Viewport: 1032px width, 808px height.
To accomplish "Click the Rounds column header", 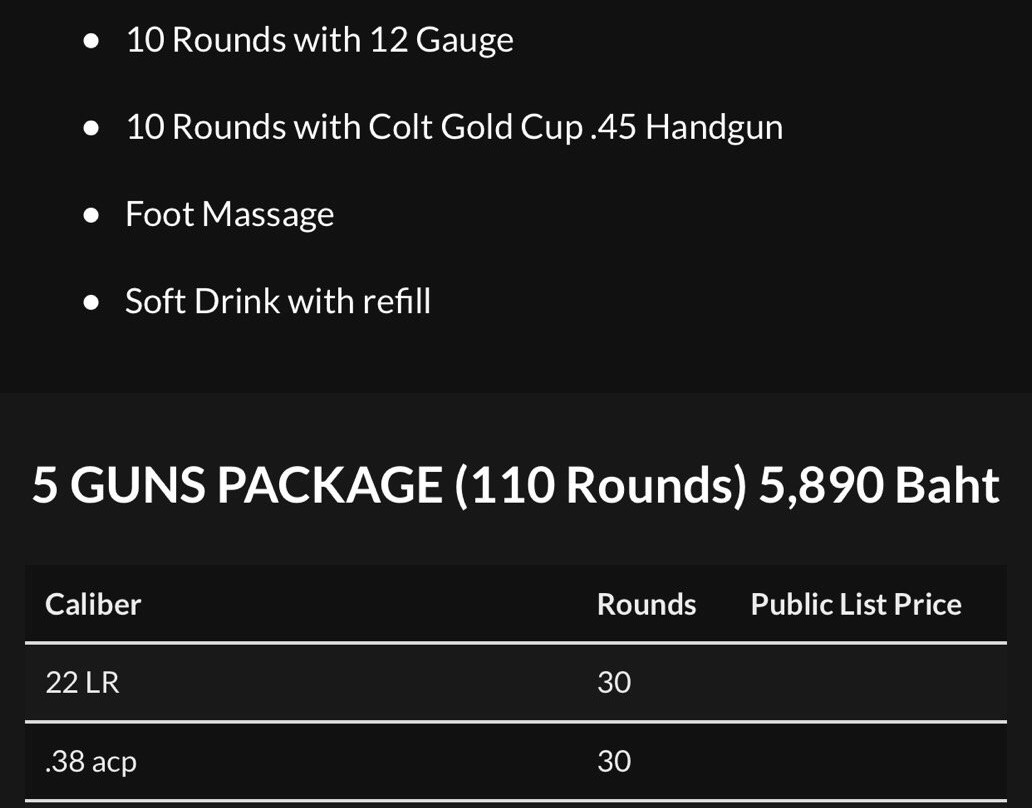I will pos(646,604).
